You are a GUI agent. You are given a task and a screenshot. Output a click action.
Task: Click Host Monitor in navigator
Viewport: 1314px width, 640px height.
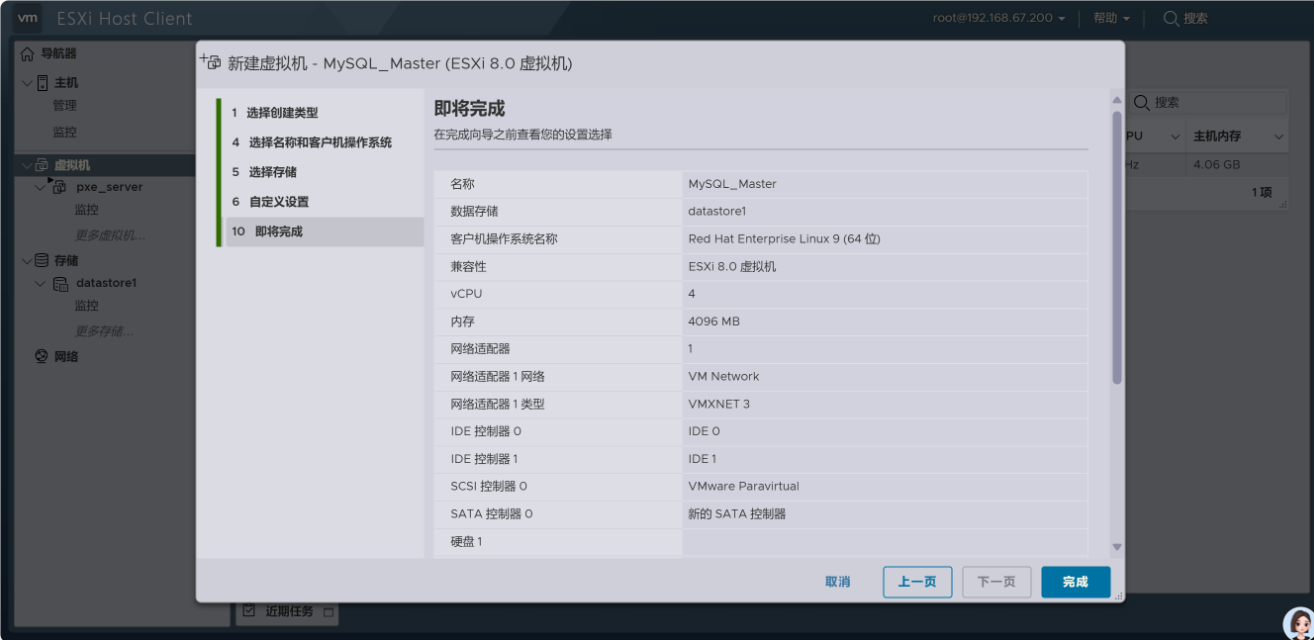point(65,132)
